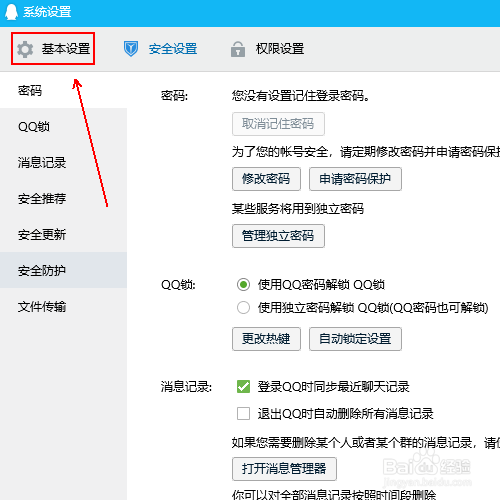500x500 pixels.
Task: Enable 退出QQ时自动删除所有消息记录 checkbox
Action: pyautogui.click(x=243, y=414)
